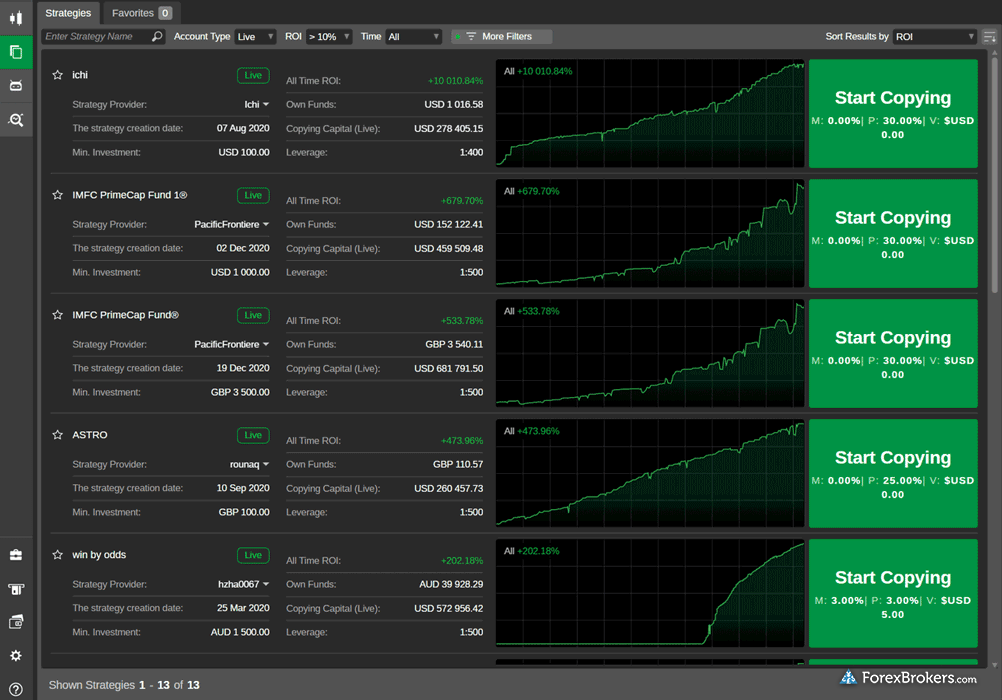Click the sort order icon beside ROI sort
This screenshot has height=700, width=1002.
coord(989,37)
